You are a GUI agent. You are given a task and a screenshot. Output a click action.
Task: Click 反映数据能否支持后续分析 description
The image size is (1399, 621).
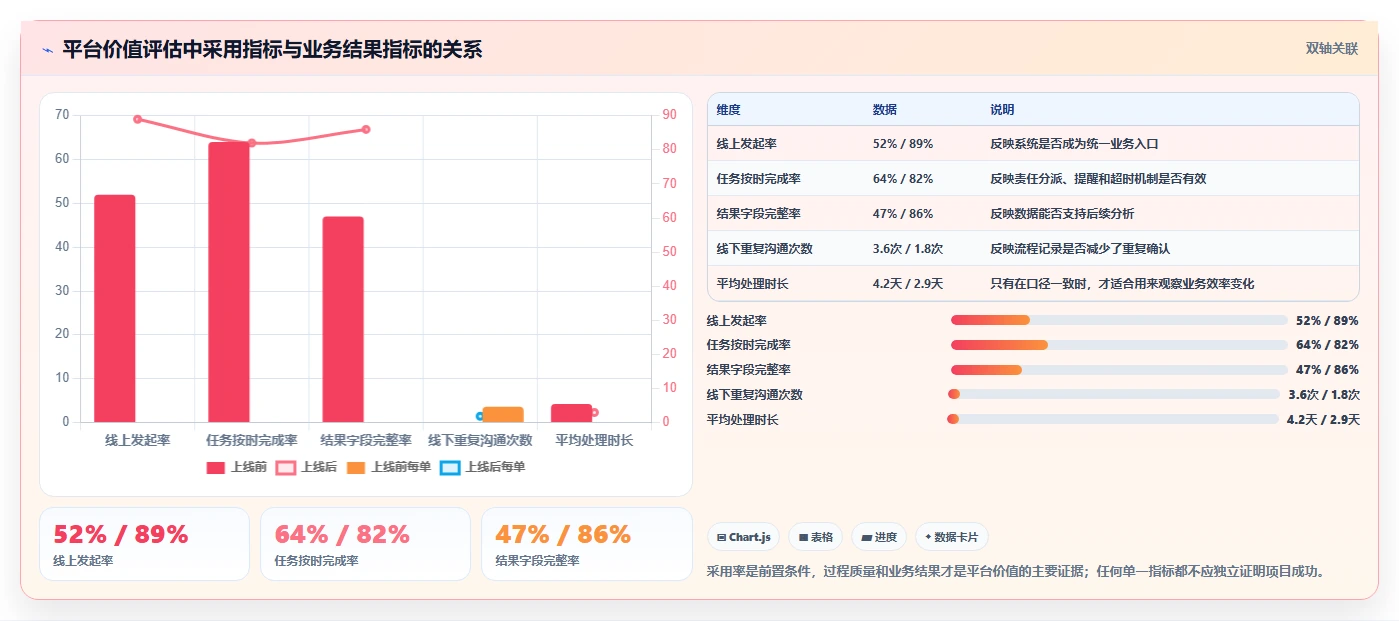coord(1062,214)
